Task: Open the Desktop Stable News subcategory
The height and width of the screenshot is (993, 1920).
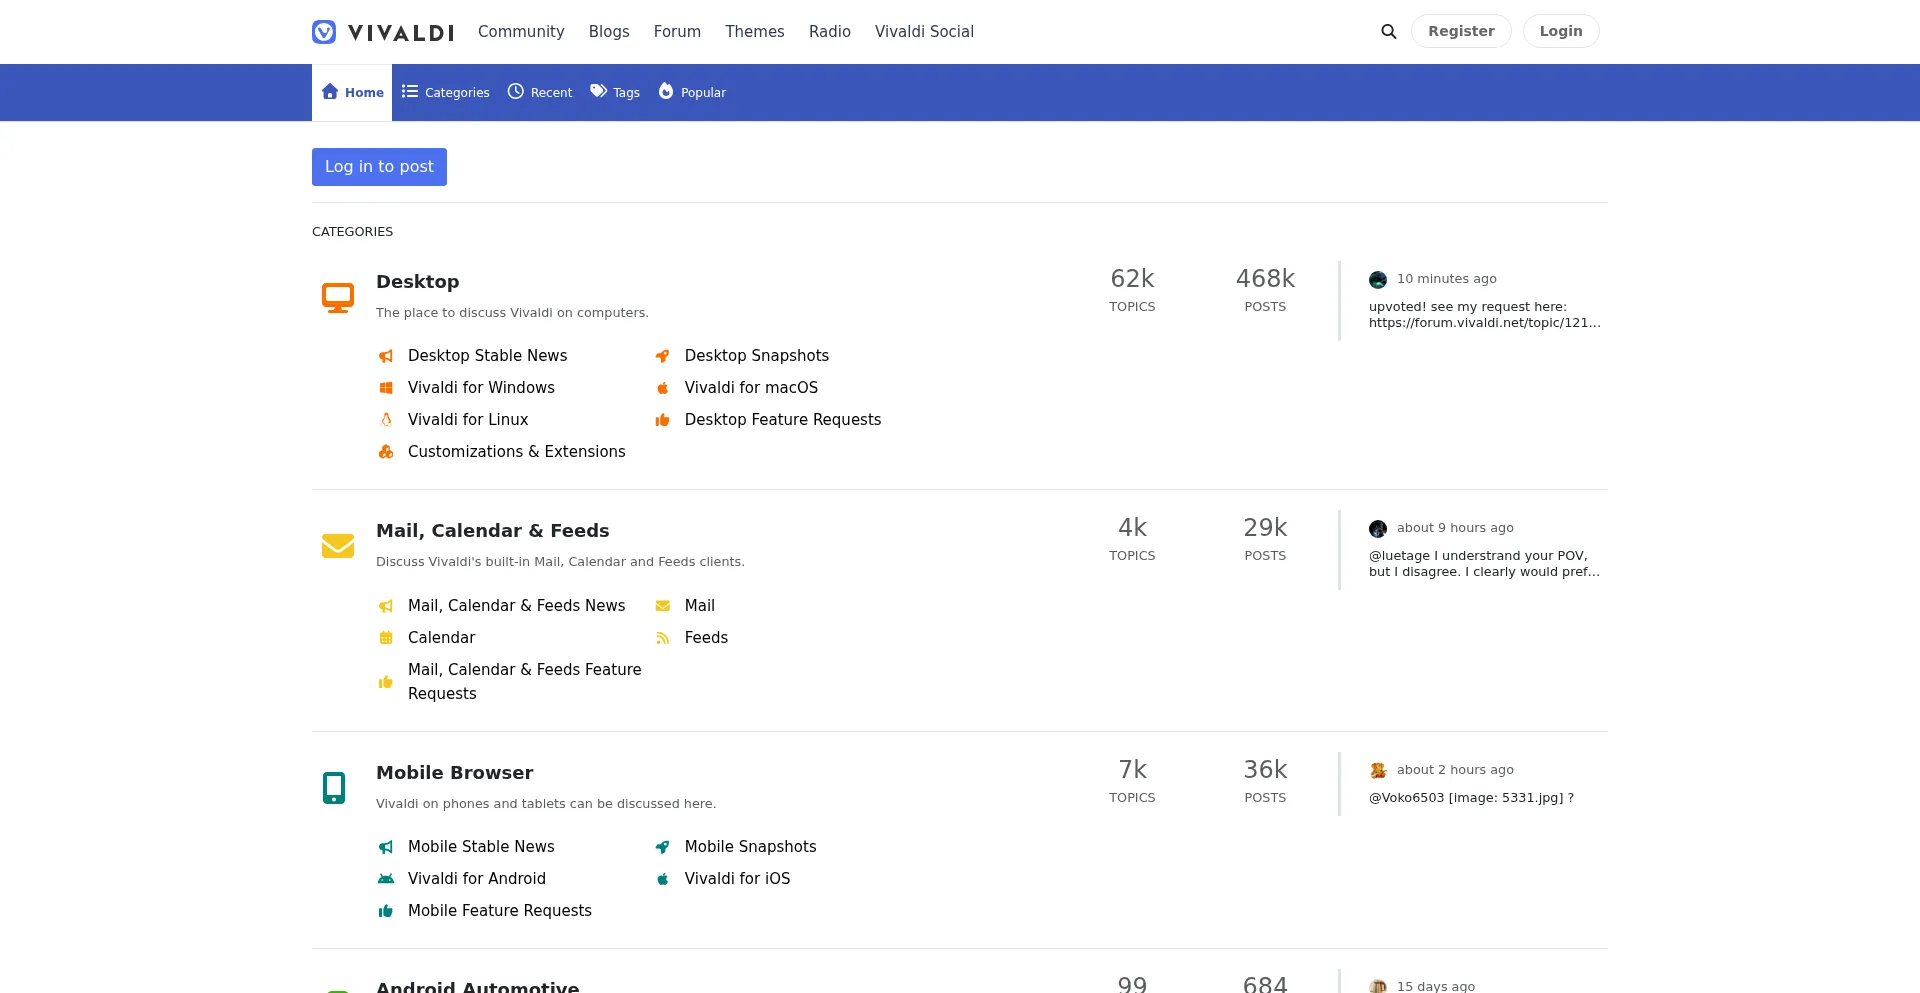Action: click(487, 356)
